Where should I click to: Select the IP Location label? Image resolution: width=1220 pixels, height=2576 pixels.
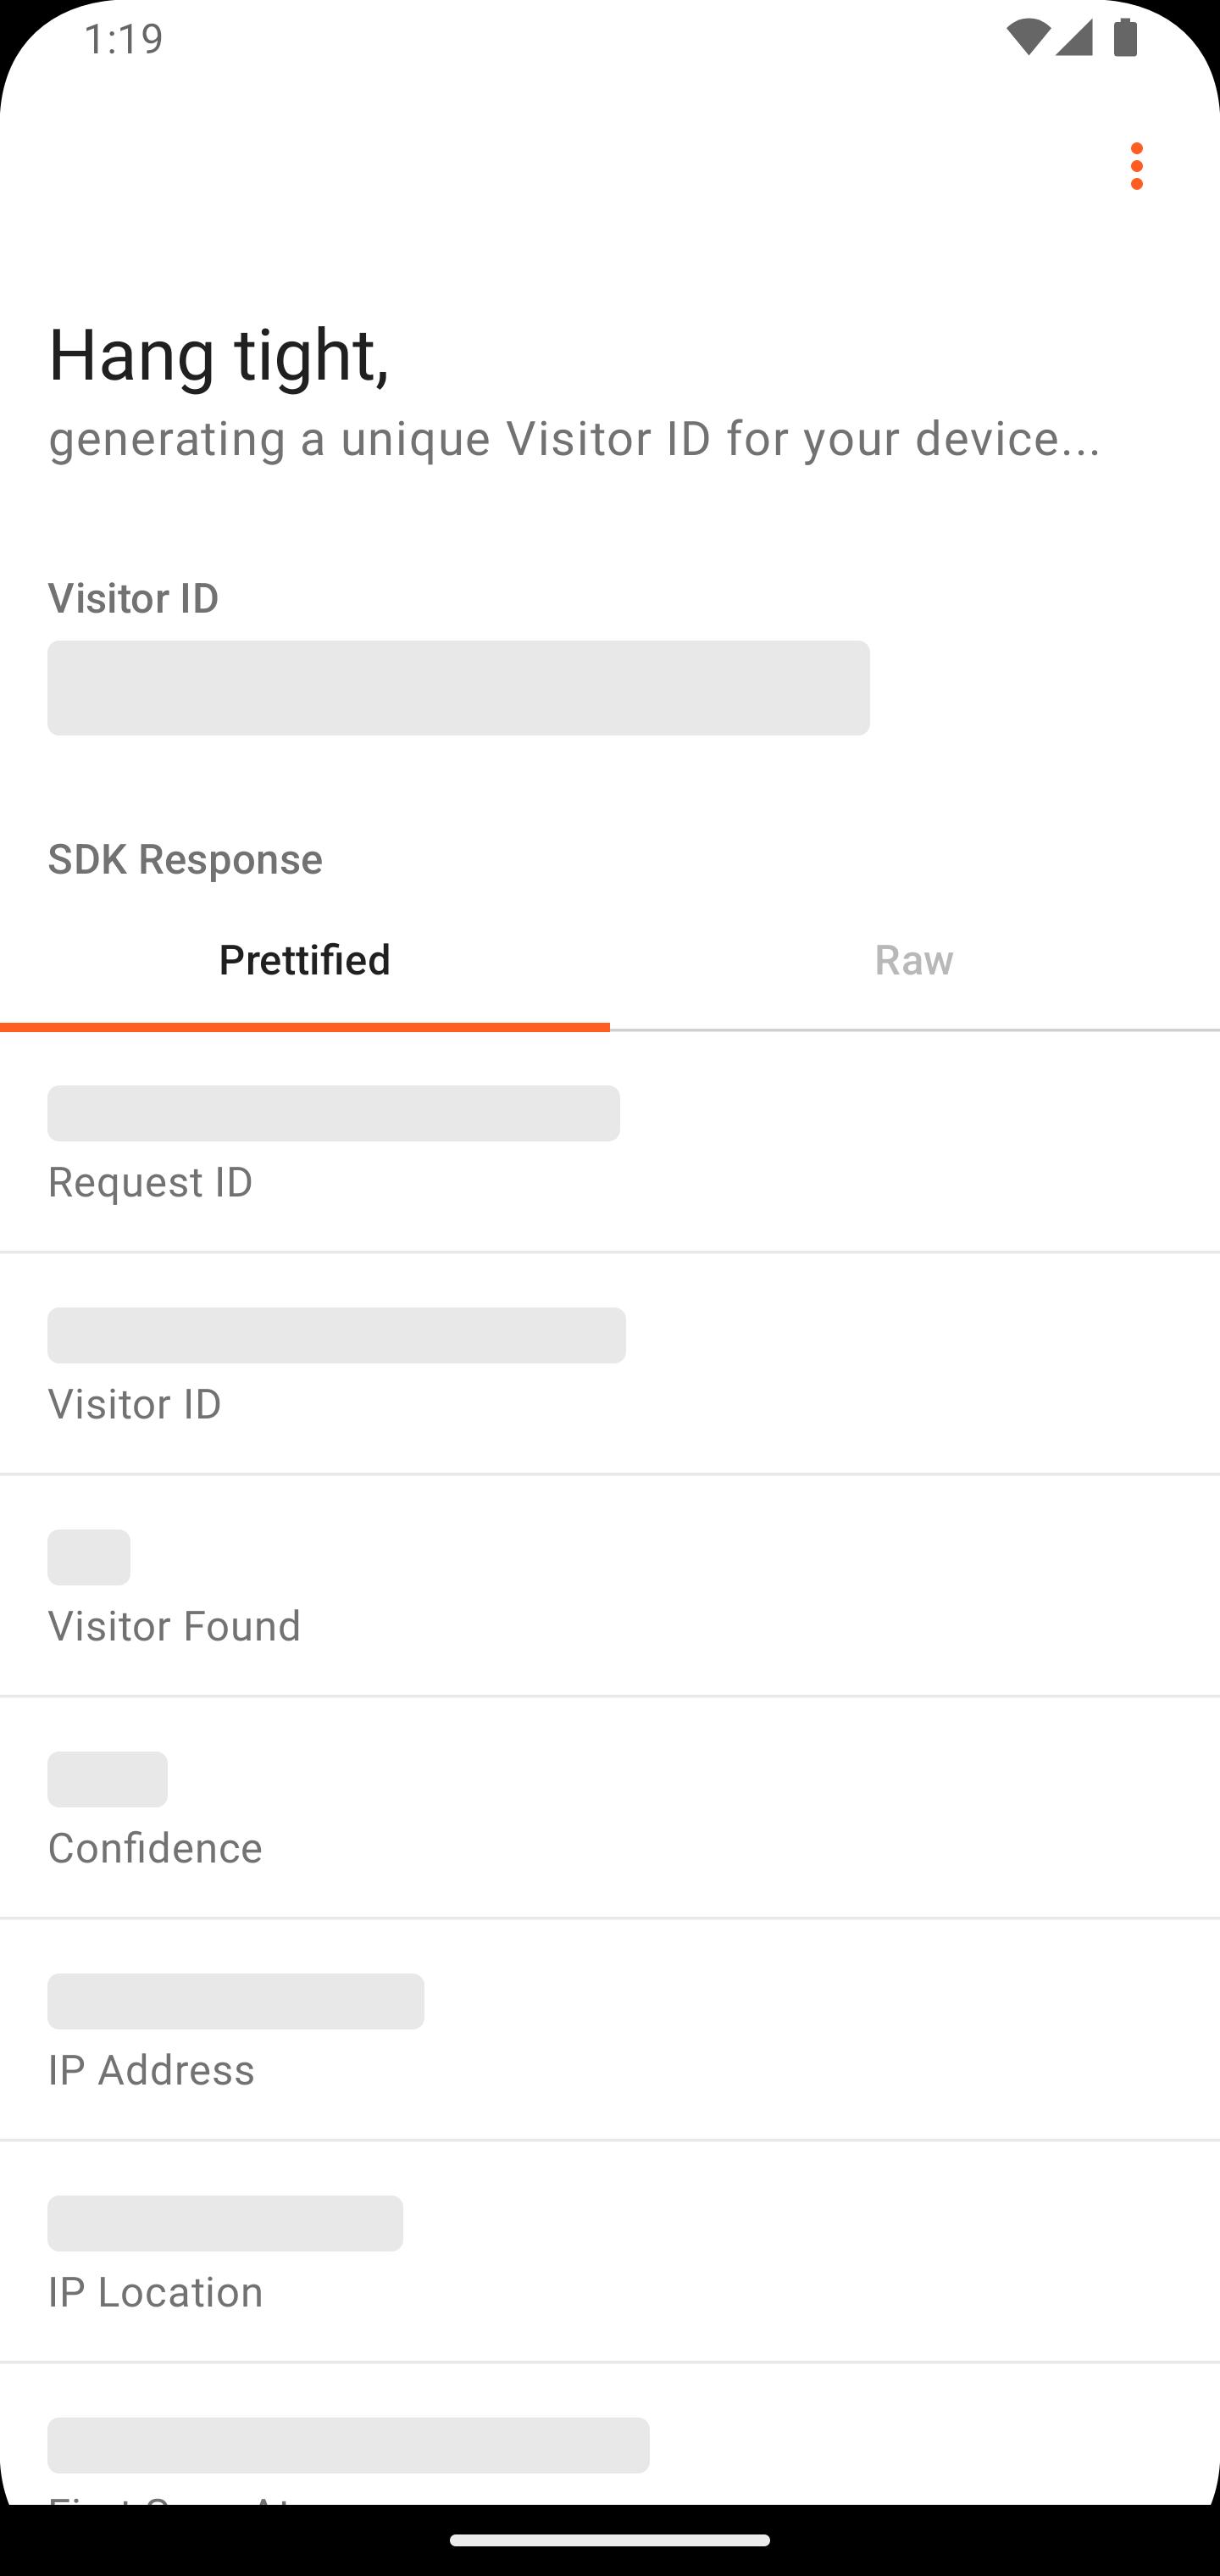point(155,2292)
